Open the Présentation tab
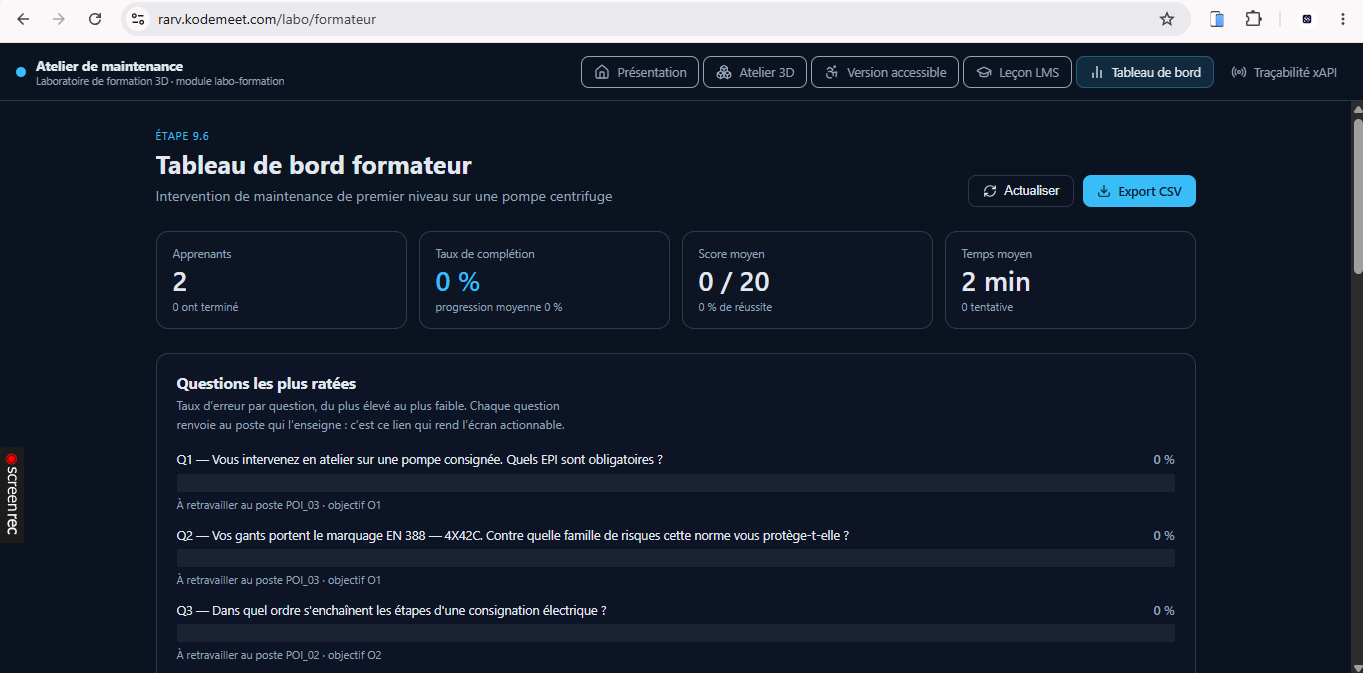This screenshot has height=673, width=1363. click(x=640, y=72)
